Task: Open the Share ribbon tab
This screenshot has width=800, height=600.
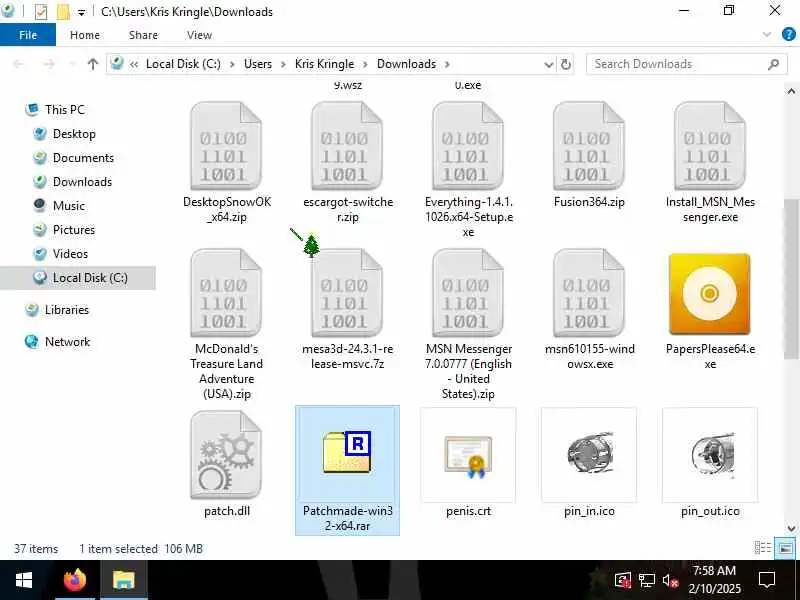Action: tap(143, 35)
